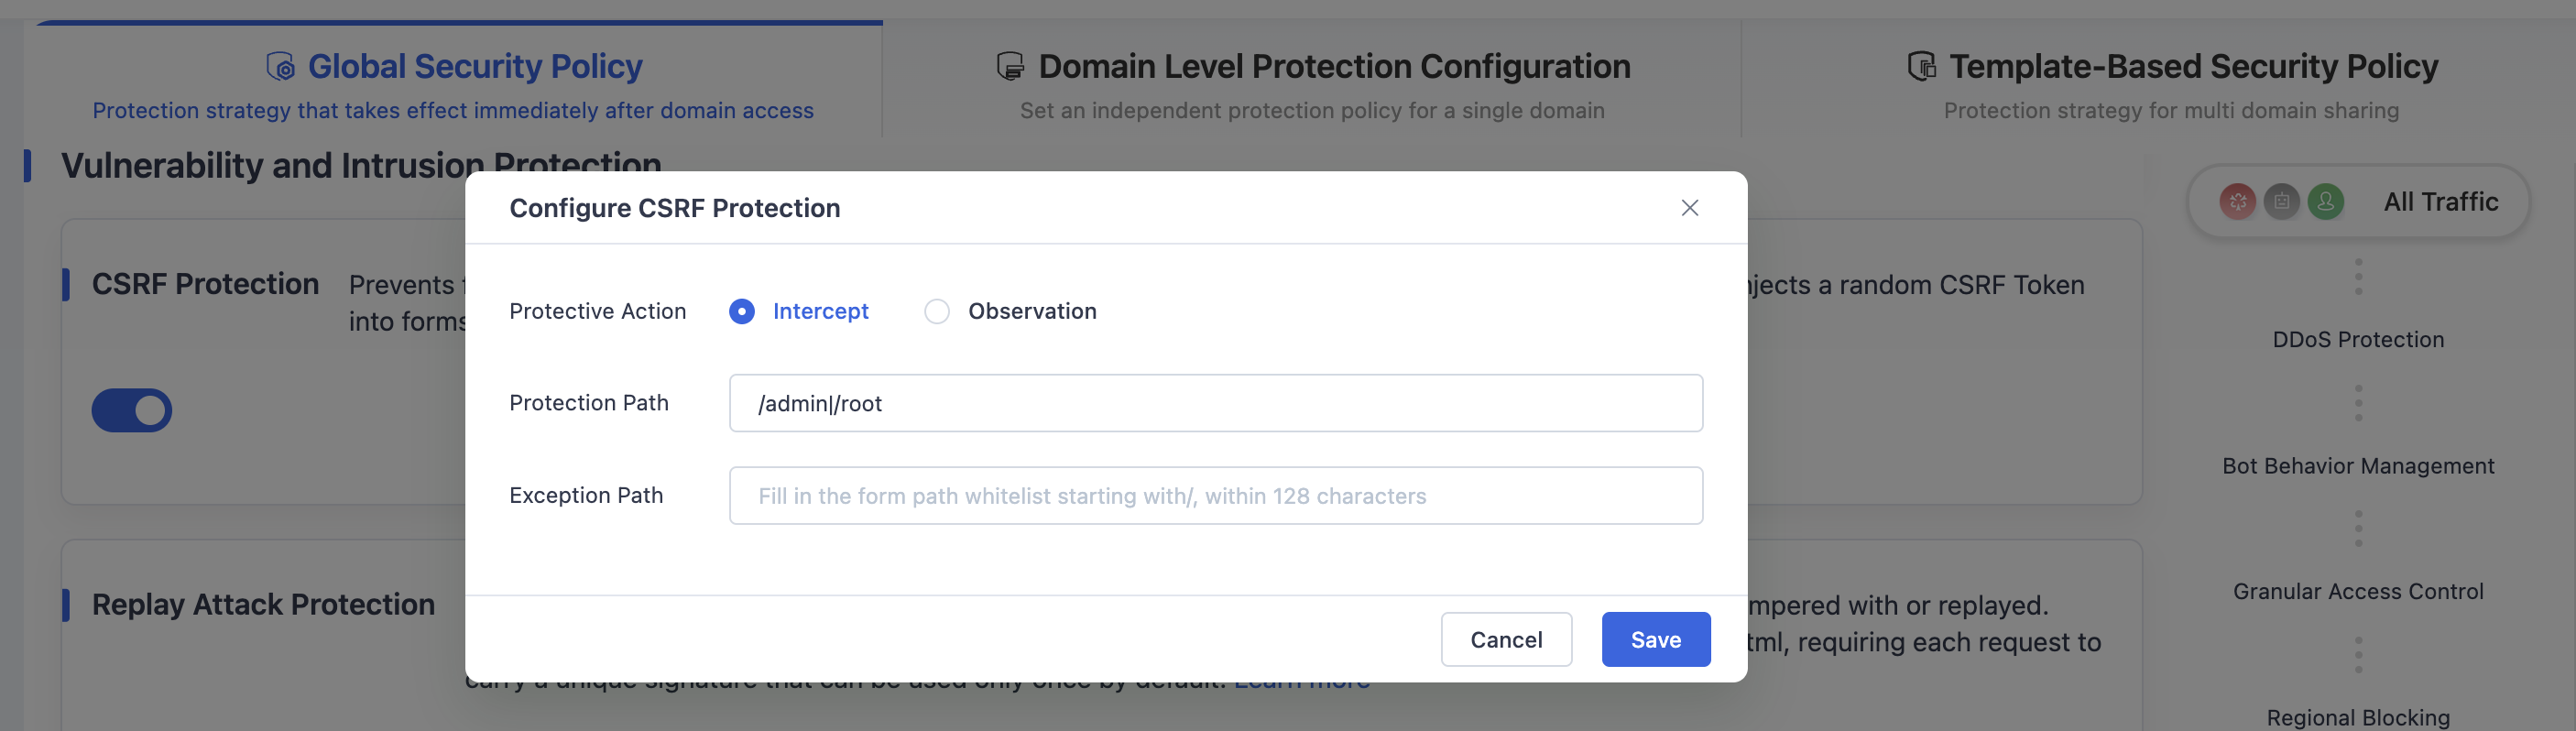Image resolution: width=2576 pixels, height=731 pixels.
Task: Click the gray bot traffic icon
Action: coord(2281,202)
